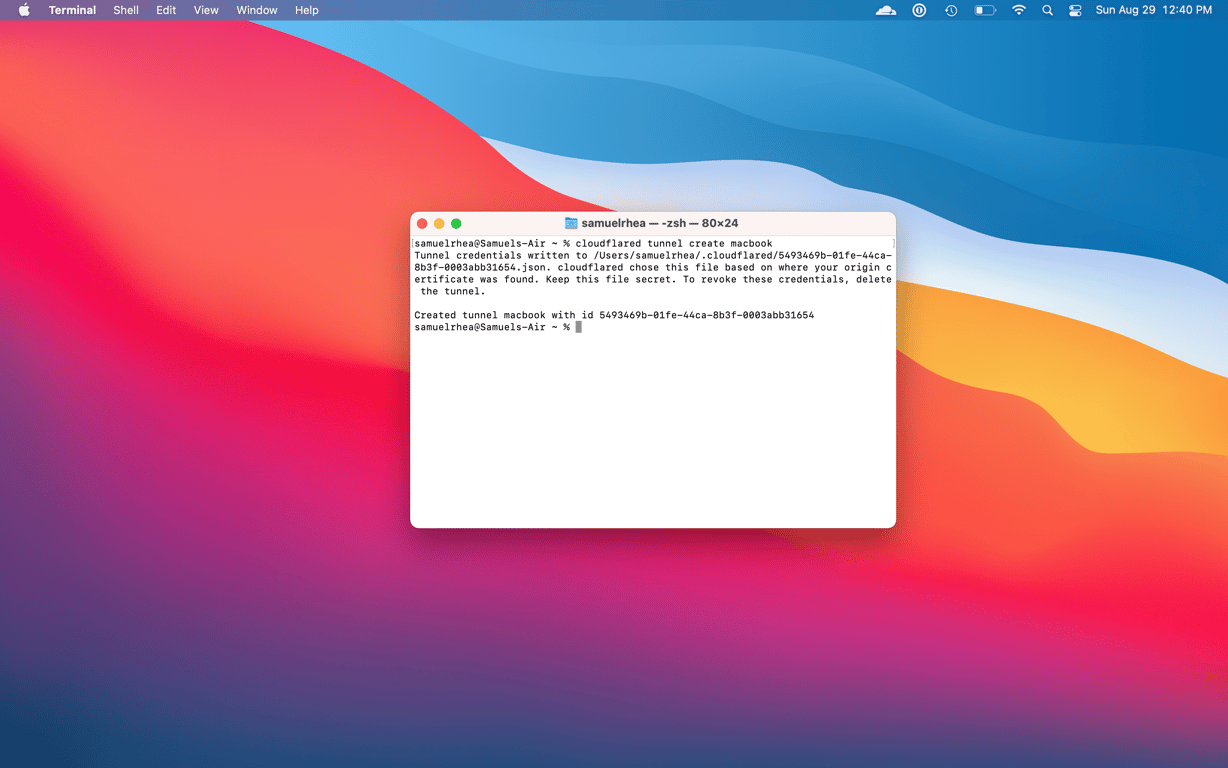Click the Tunnel credentials written to line
Screen dimensions: 1228x768
[653, 255]
